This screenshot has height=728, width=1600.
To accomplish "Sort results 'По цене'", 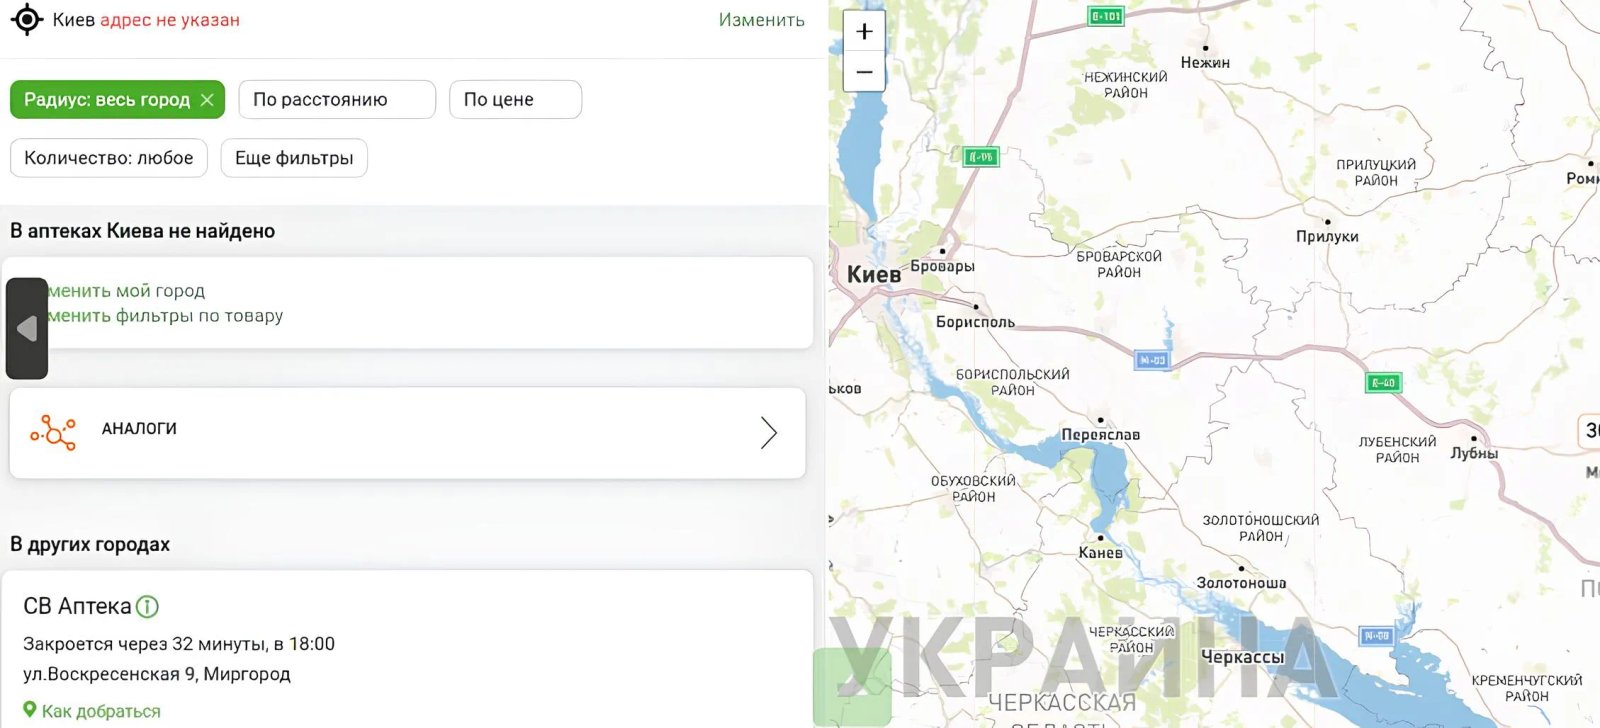I will [x=515, y=100].
